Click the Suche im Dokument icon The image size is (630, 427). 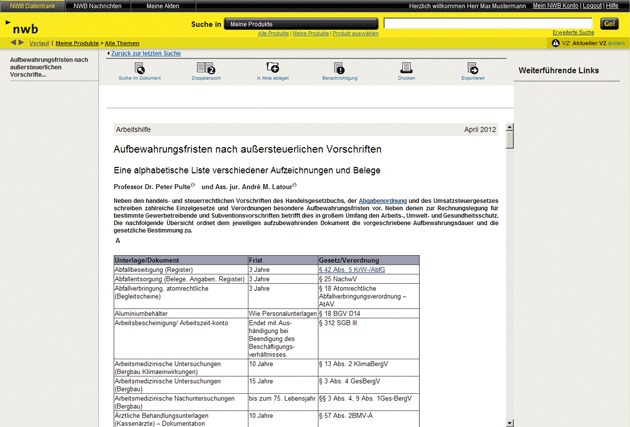point(139,69)
